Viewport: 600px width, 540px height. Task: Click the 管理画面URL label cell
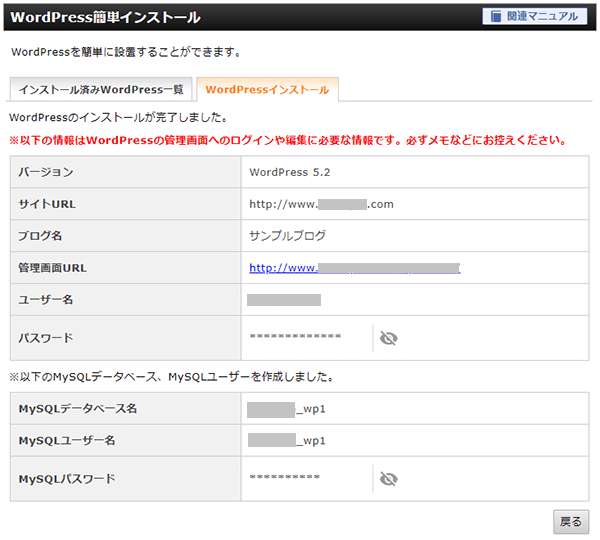pos(126,268)
